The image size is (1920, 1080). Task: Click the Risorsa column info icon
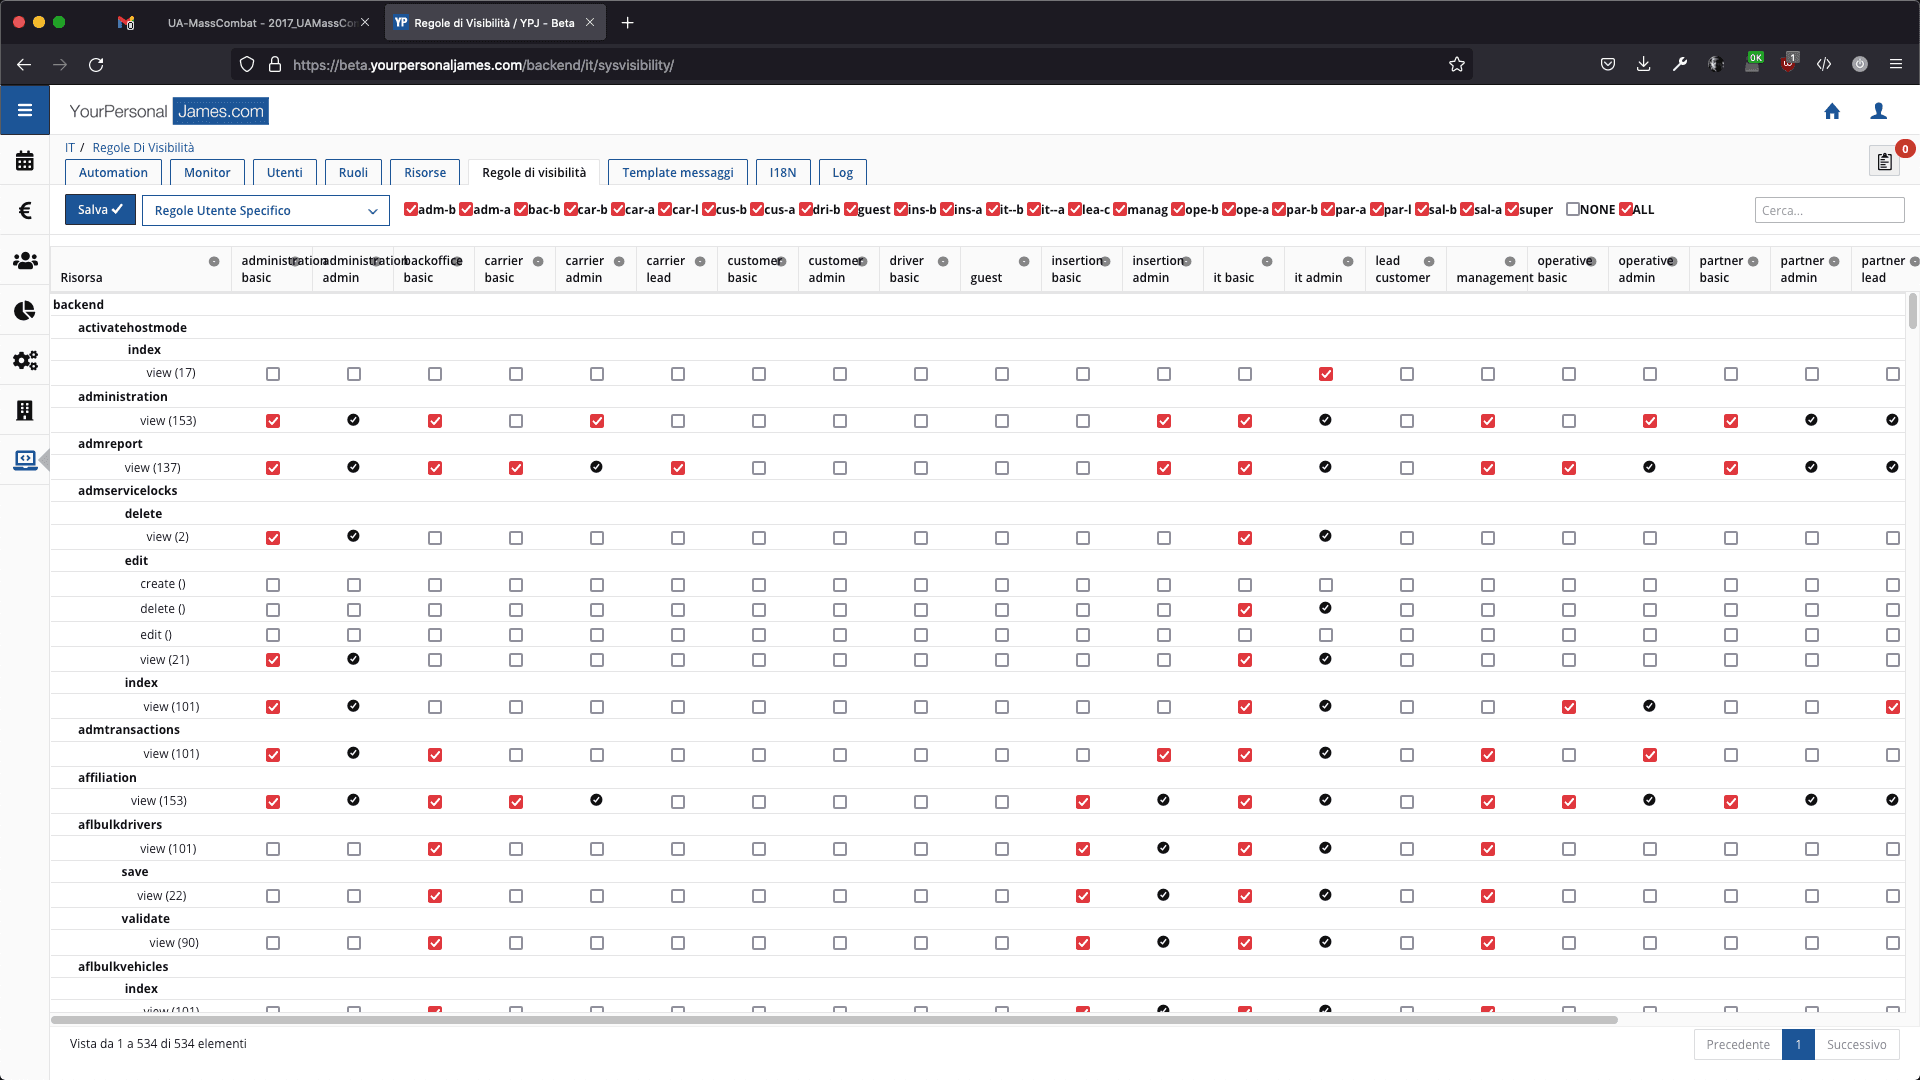[214, 262]
